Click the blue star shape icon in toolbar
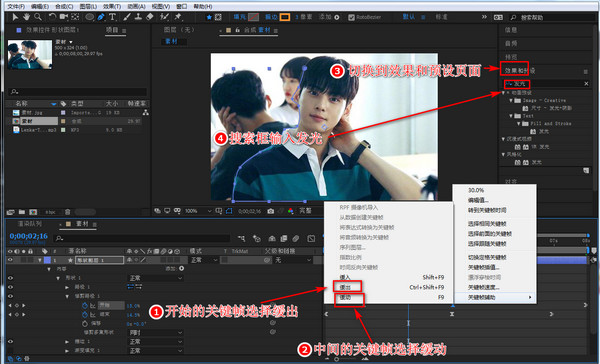This screenshot has height=364, width=600. (209, 17)
